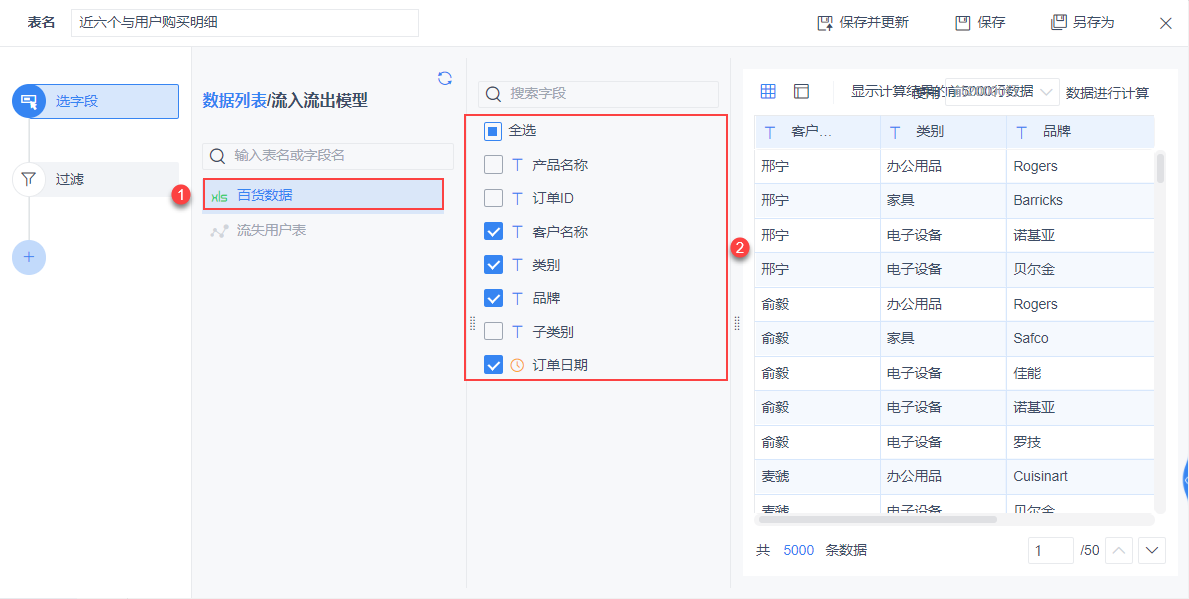Uncheck the 客户名称 field checkbox
The image size is (1189, 599).
click(493, 231)
